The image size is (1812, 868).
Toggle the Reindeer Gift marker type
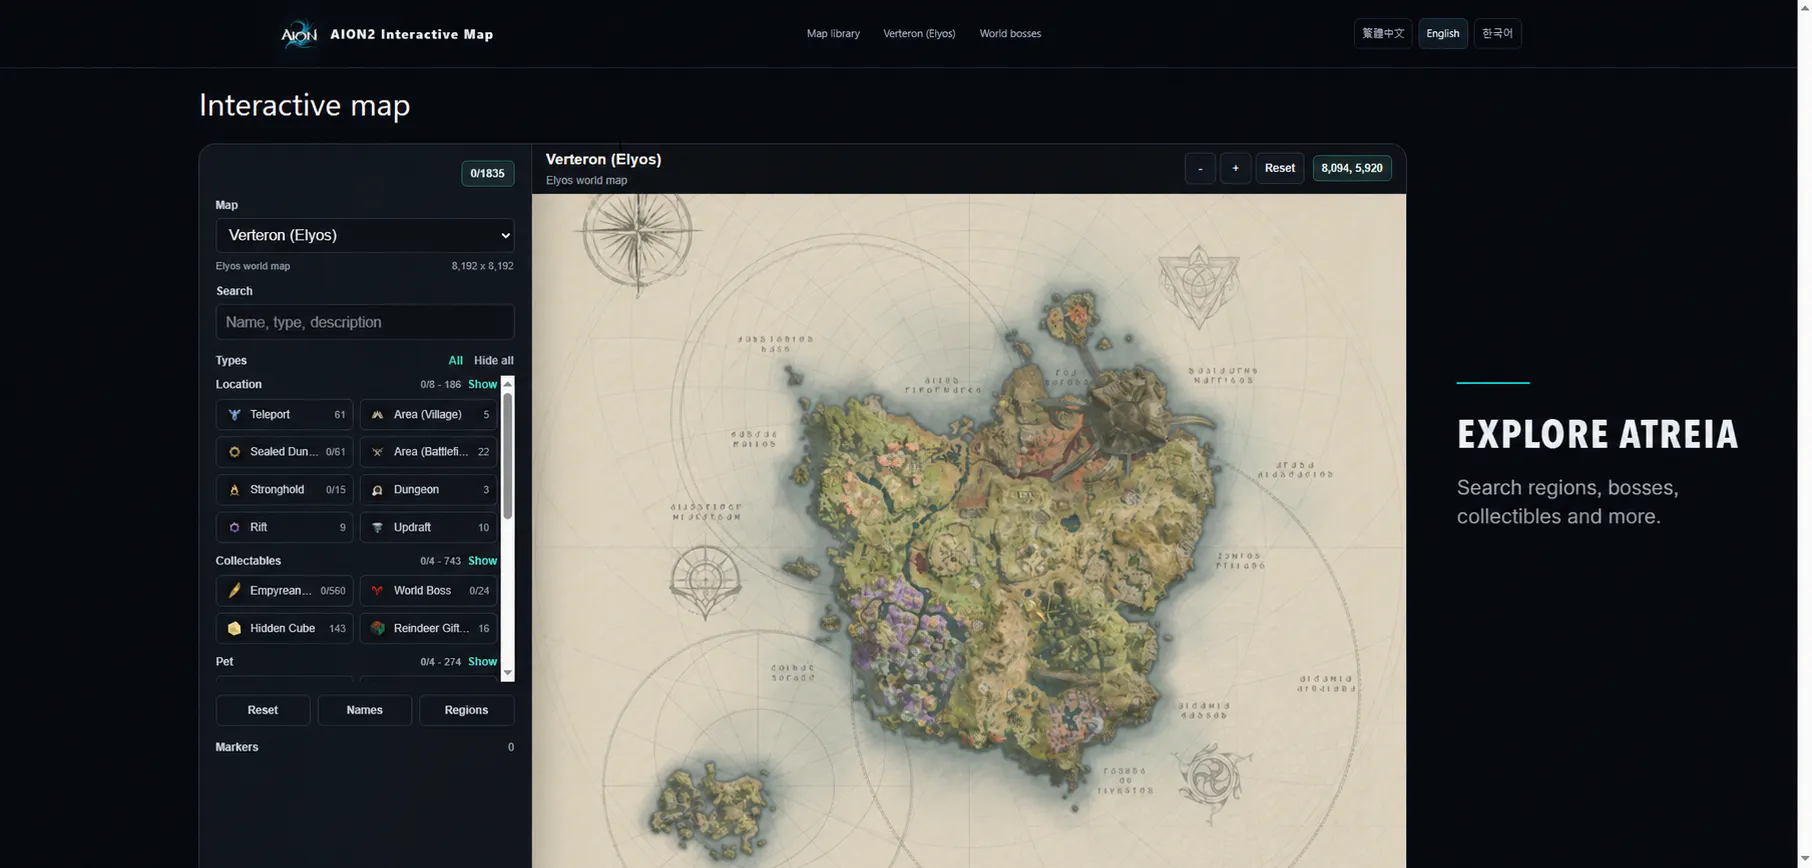(x=429, y=628)
